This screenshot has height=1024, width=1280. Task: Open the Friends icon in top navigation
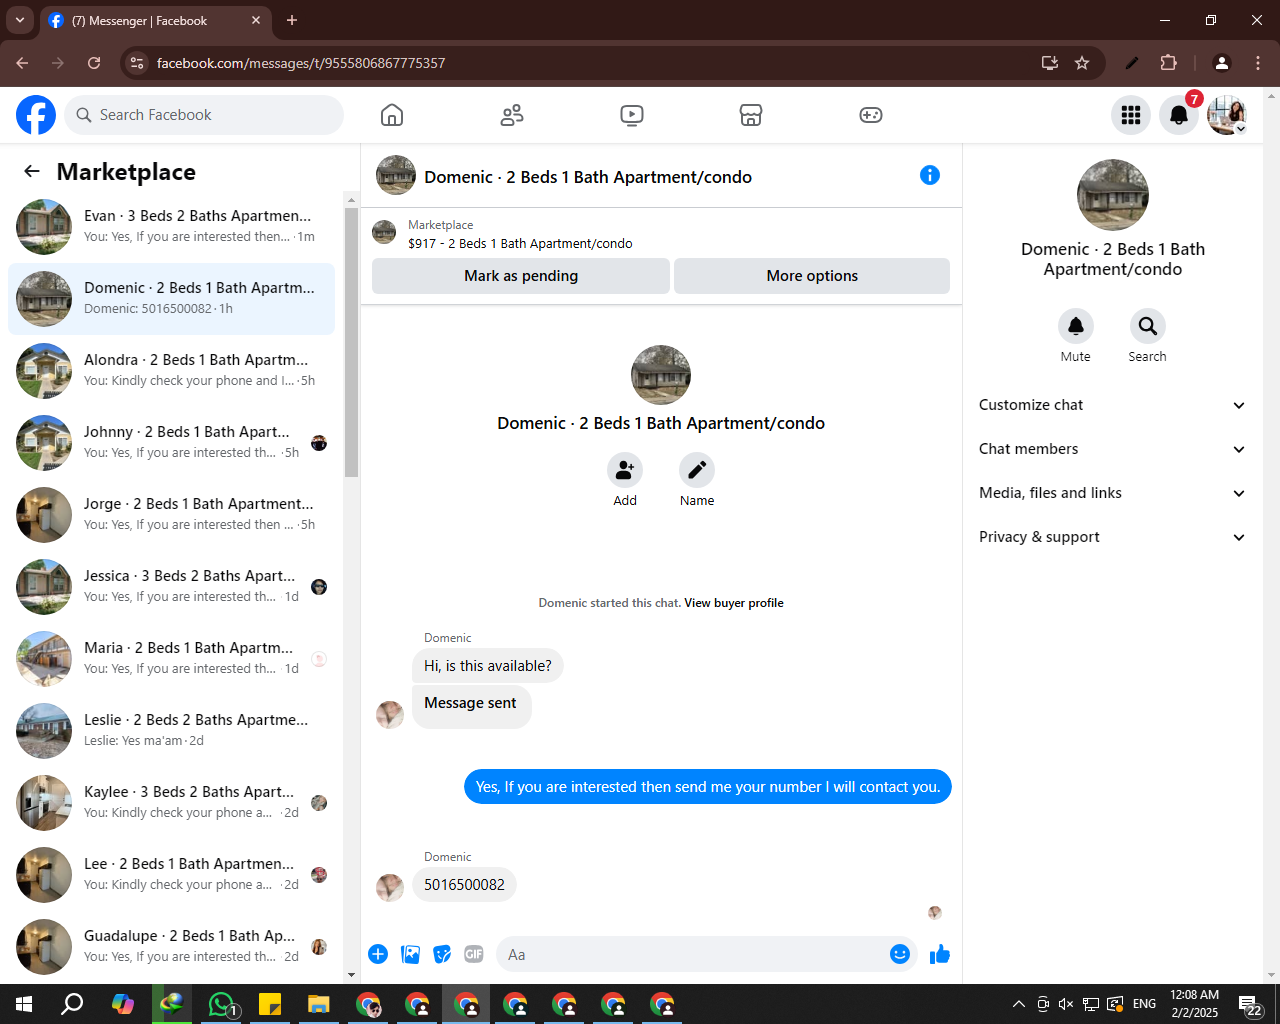[512, 115]
